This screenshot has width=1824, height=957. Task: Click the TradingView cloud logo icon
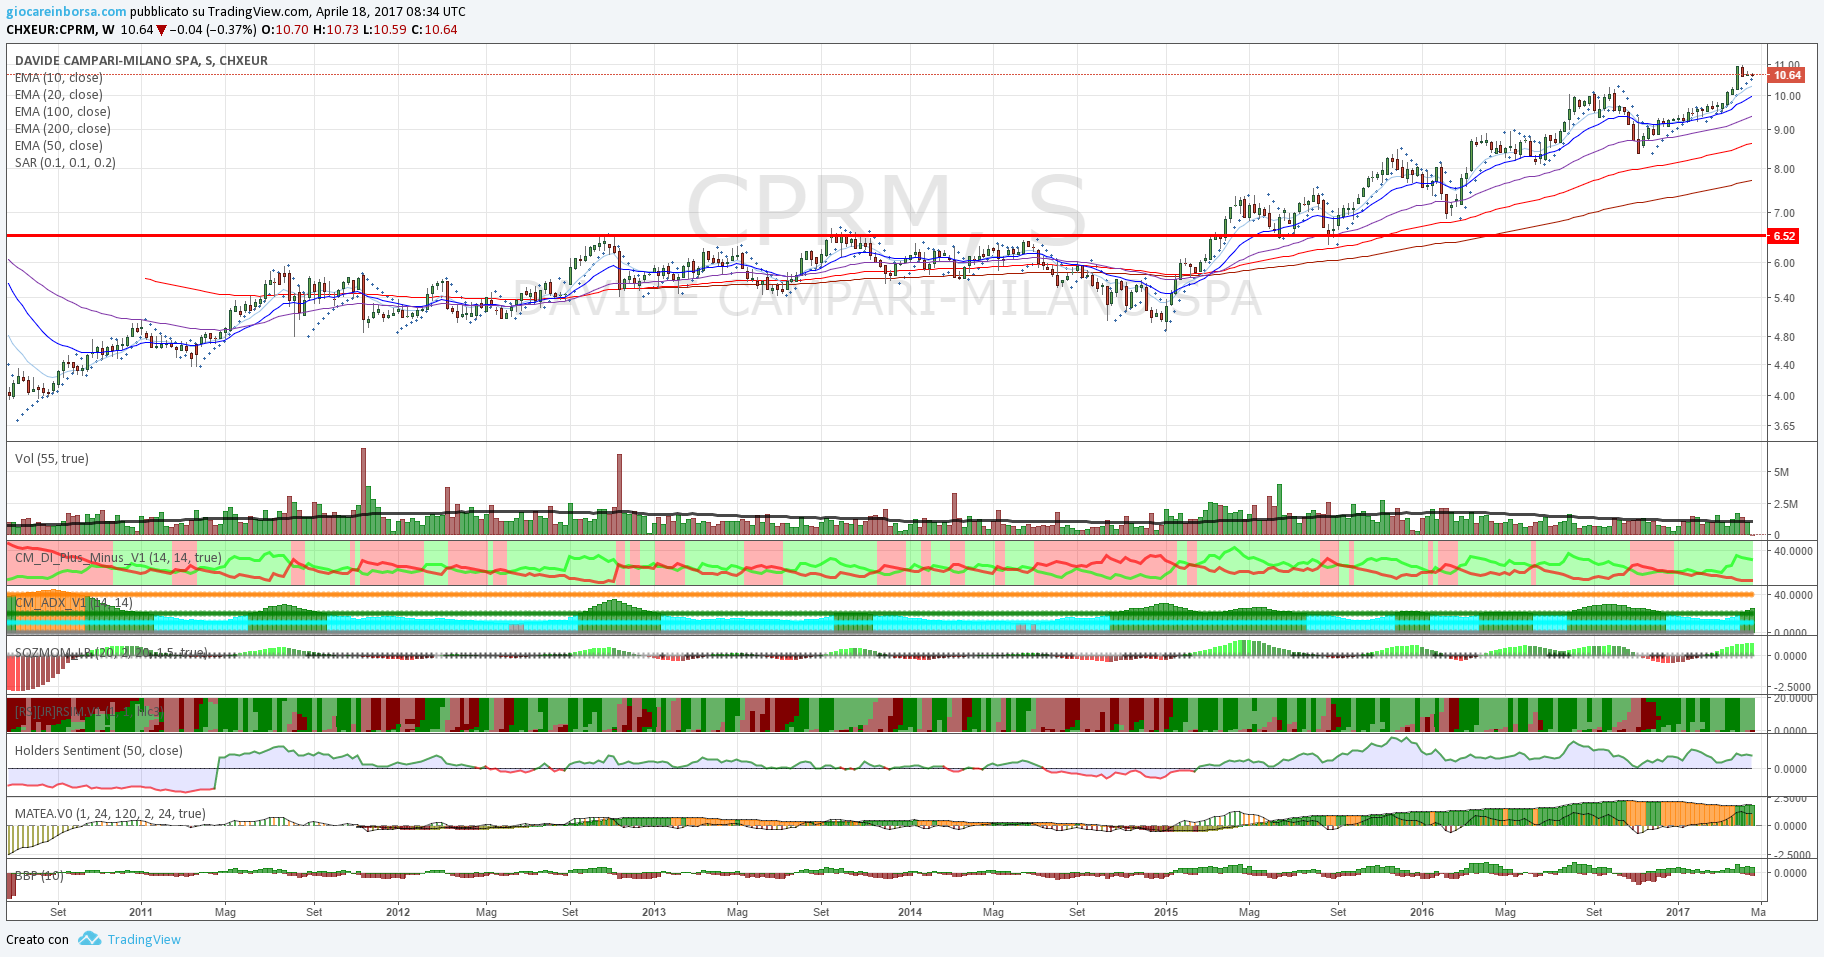tap(90, 939)
